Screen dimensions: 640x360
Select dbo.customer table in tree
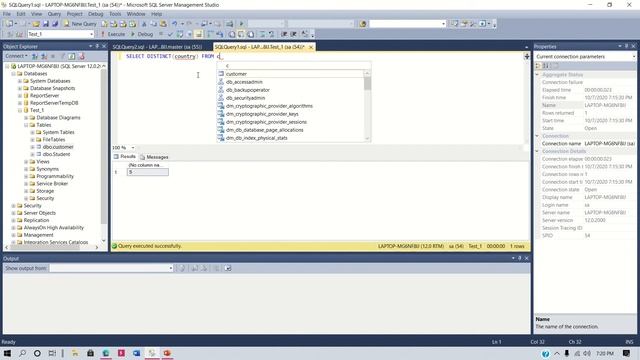[x=58, y=147]
